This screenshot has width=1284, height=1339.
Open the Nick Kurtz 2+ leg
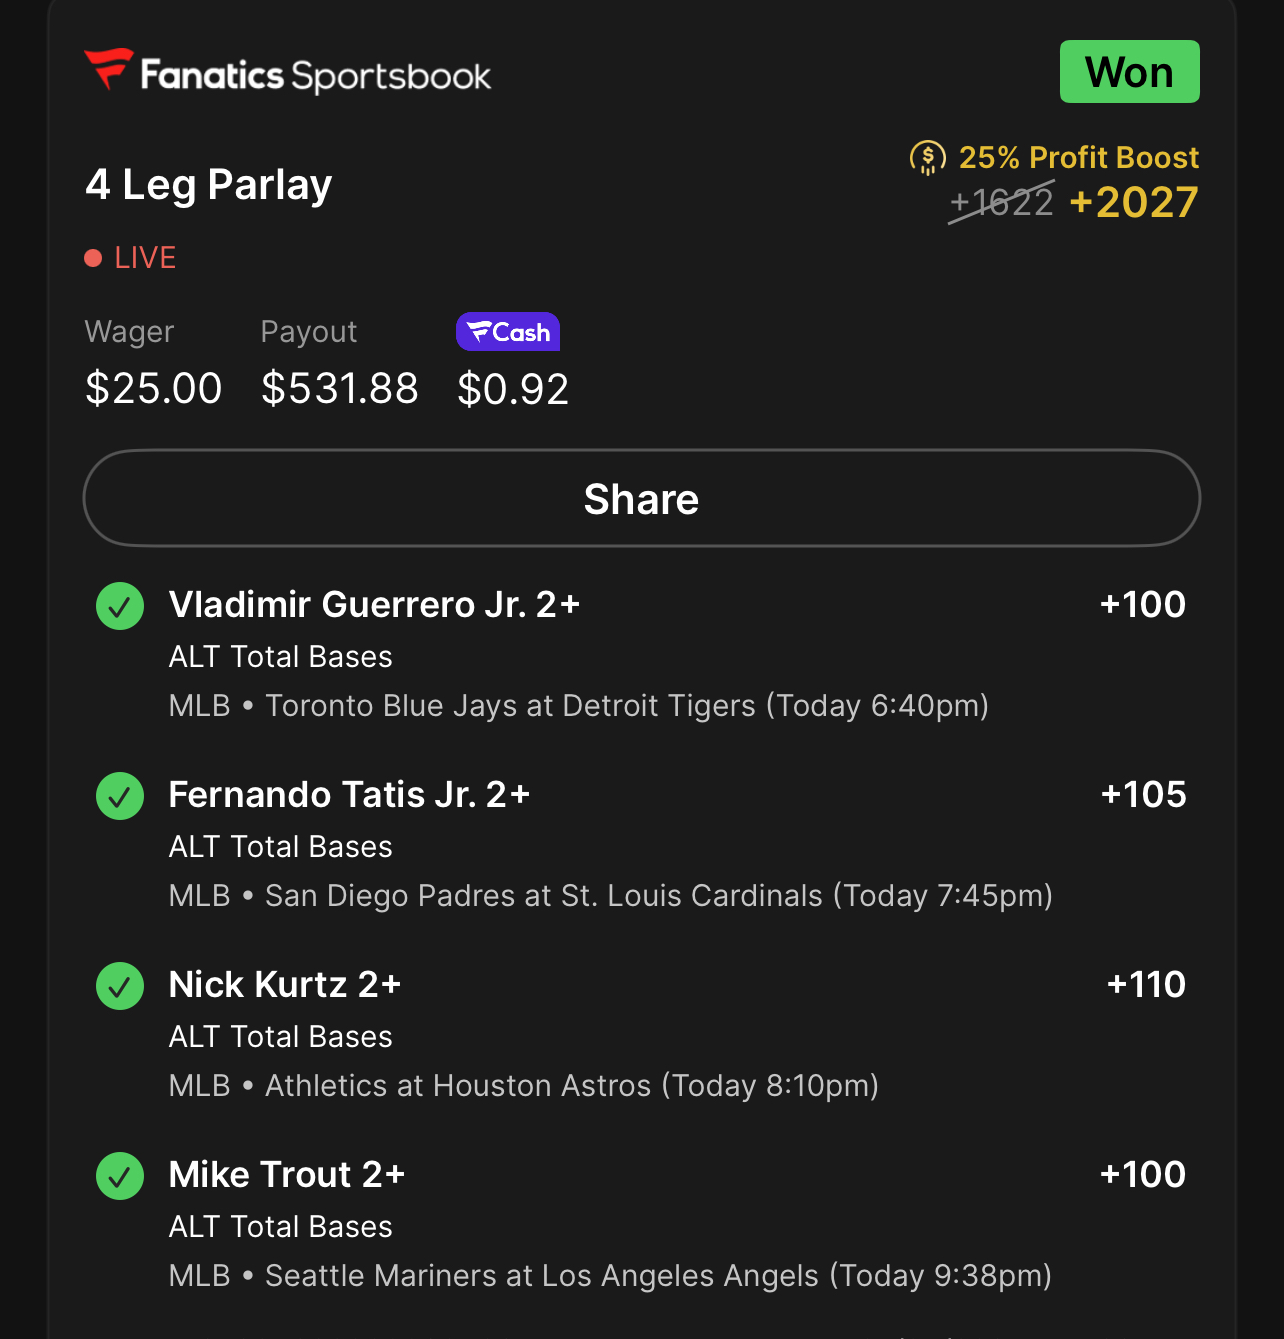tap(285, 985)
